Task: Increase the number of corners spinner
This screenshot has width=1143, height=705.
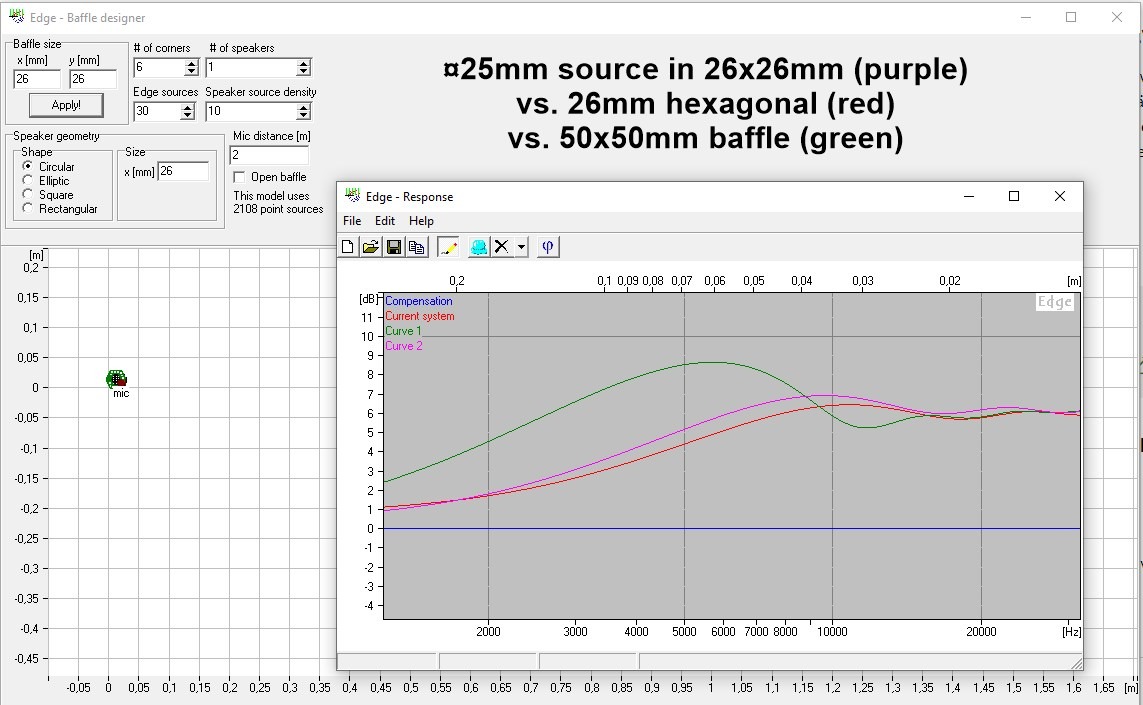Action: coord(192,63)
